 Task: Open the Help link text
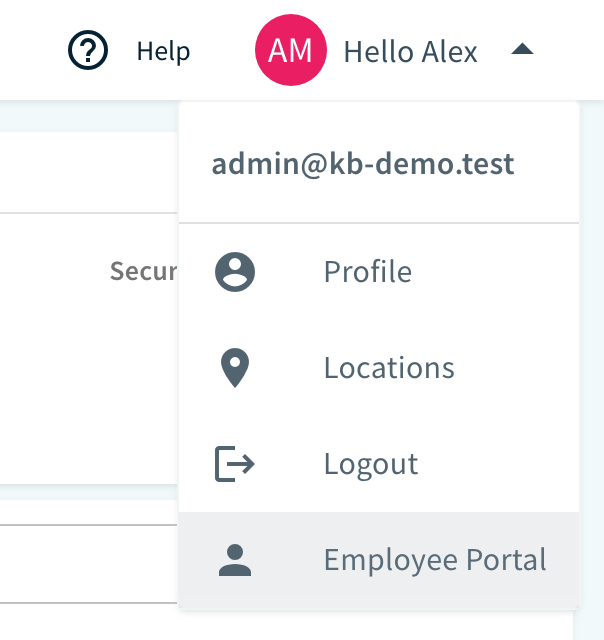point(164,52)
